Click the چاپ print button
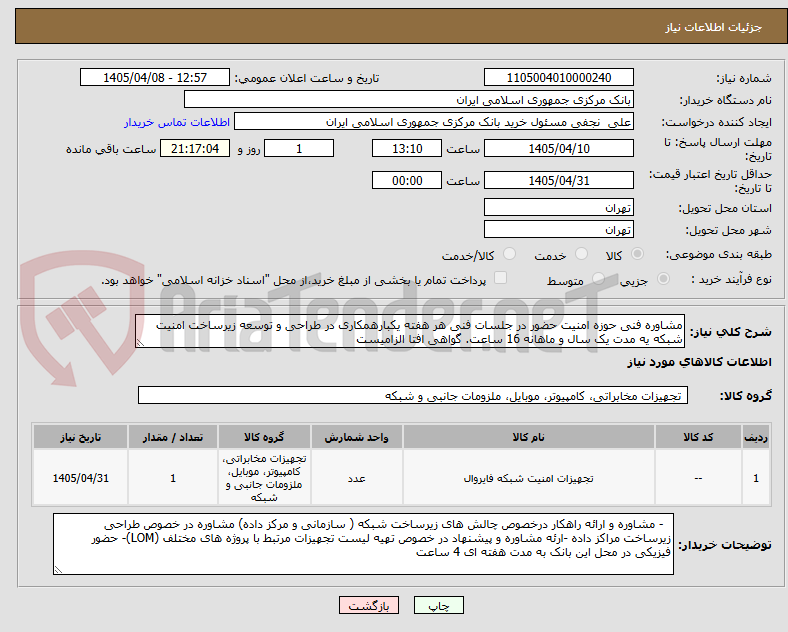Image resolution: width=788 pixels, height=632 pixels. tap(439, 605)
